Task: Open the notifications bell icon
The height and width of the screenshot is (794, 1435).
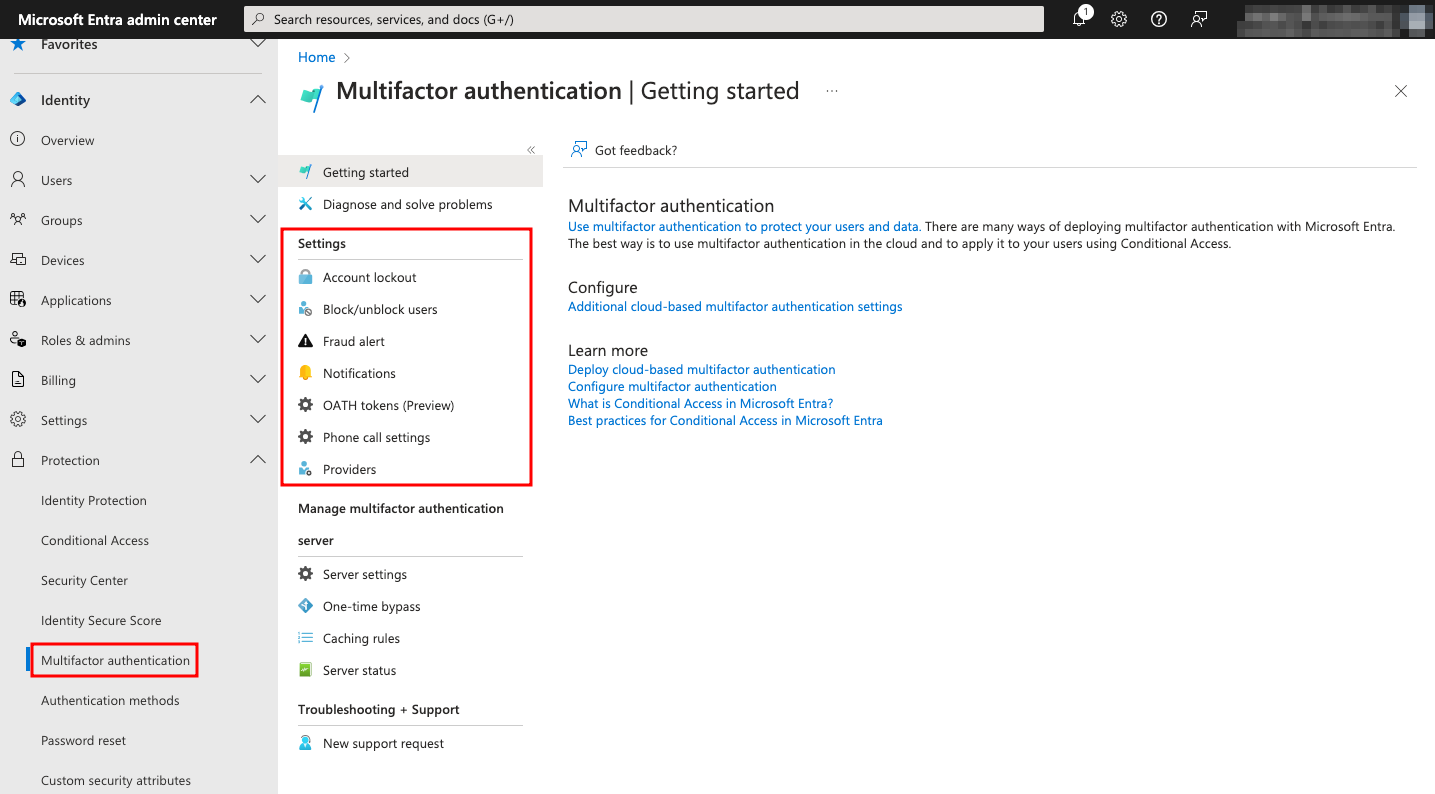Action: click(x=1080, y=19)
